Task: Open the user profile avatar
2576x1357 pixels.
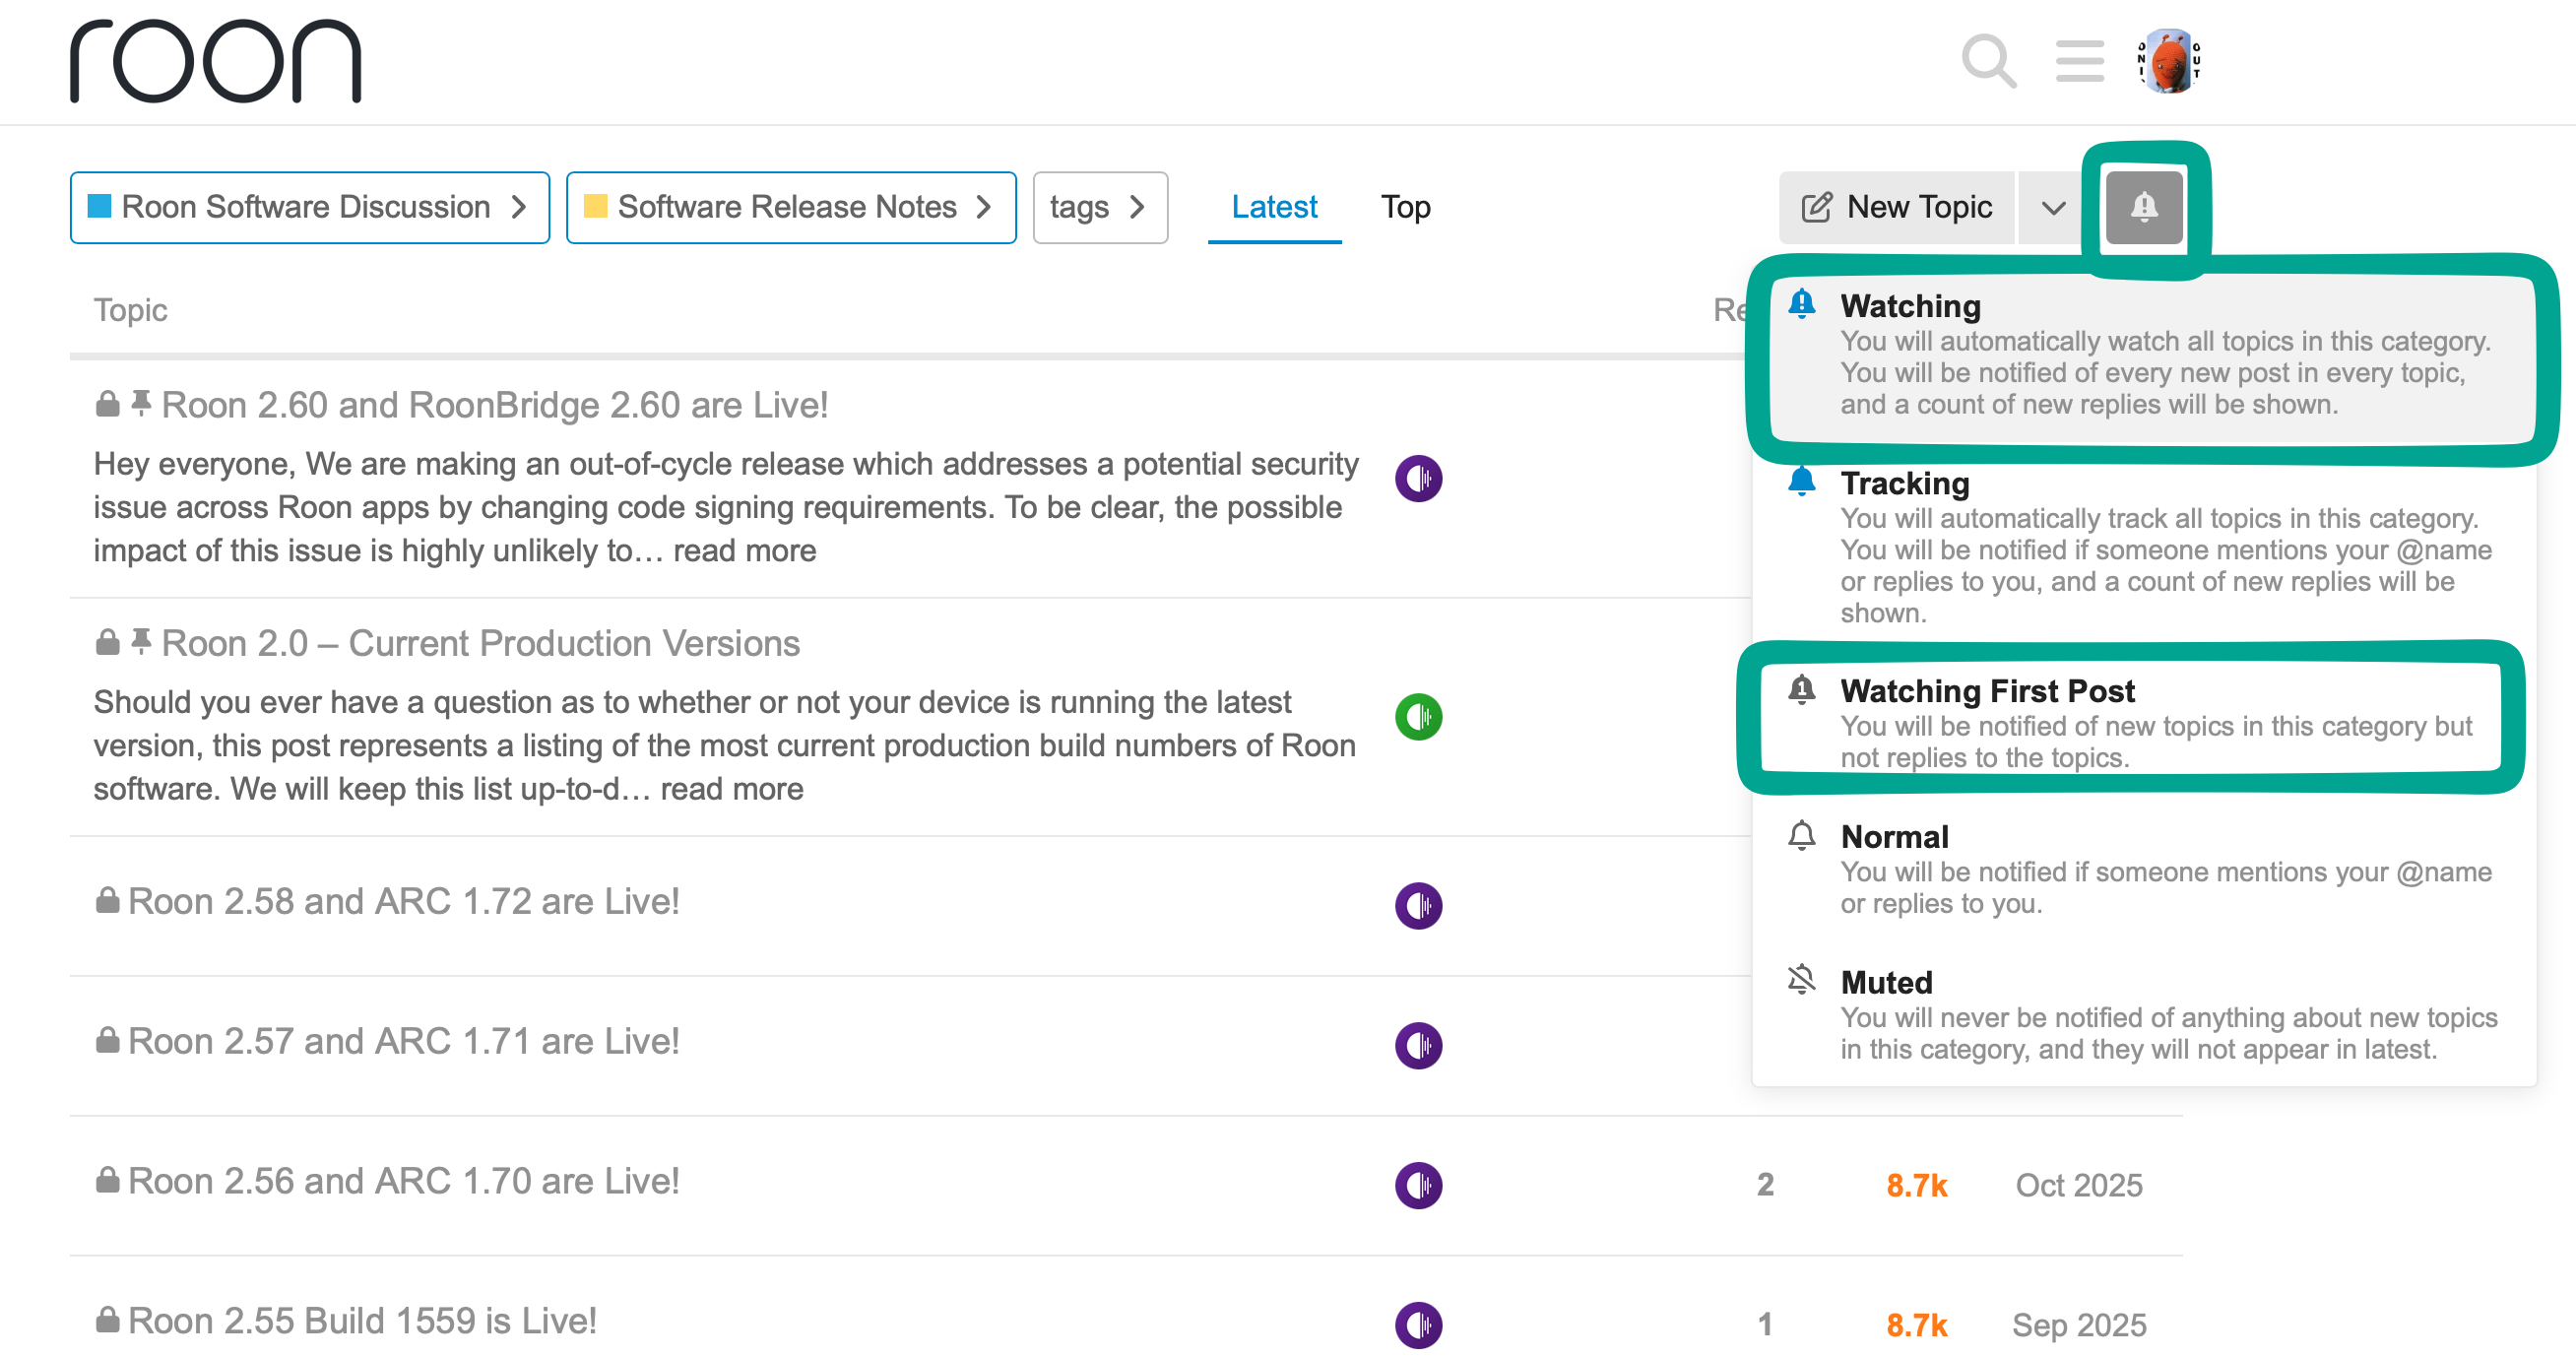Action: (x=2168, y=62)
